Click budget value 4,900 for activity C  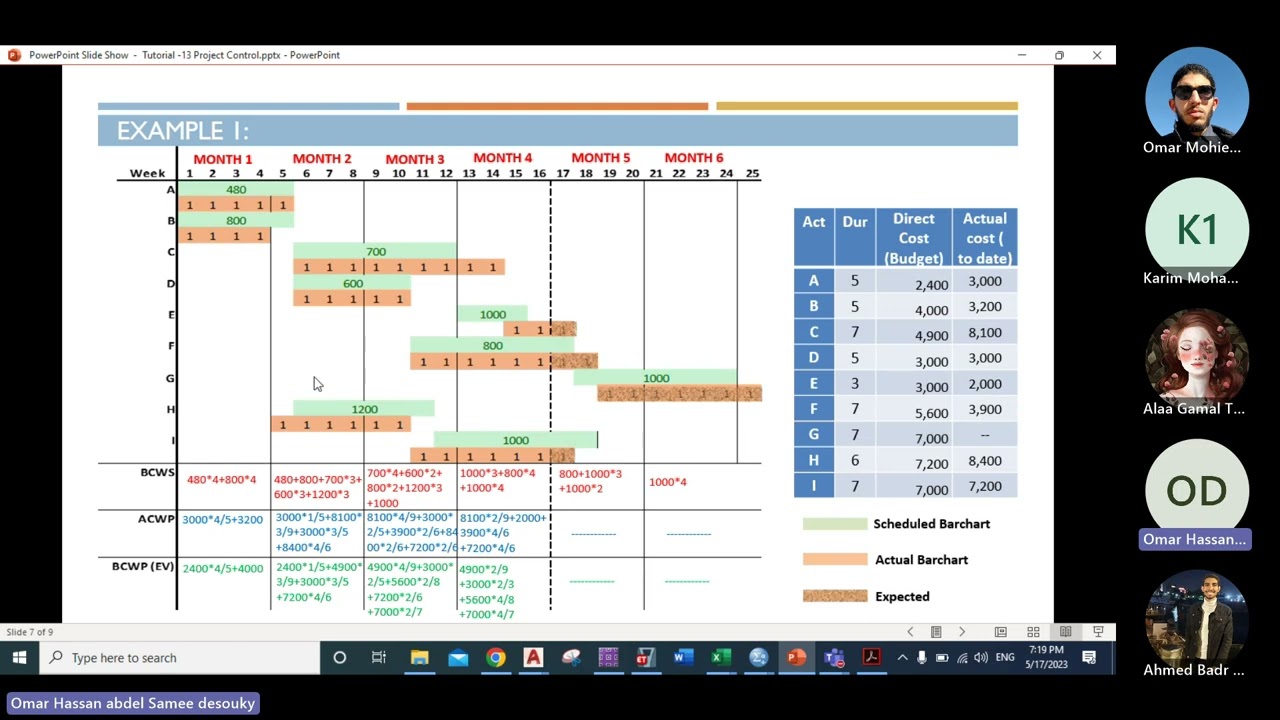(931, 335)
